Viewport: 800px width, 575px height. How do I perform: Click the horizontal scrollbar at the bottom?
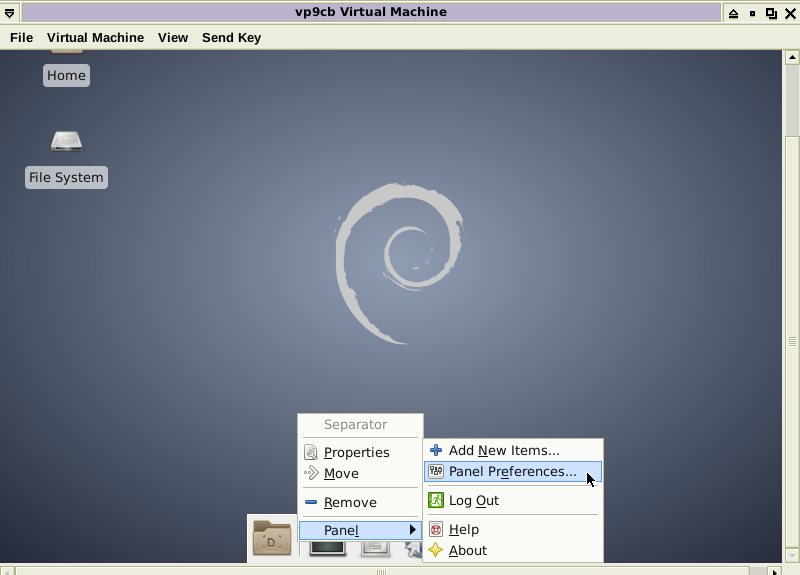tap(380, 571)
